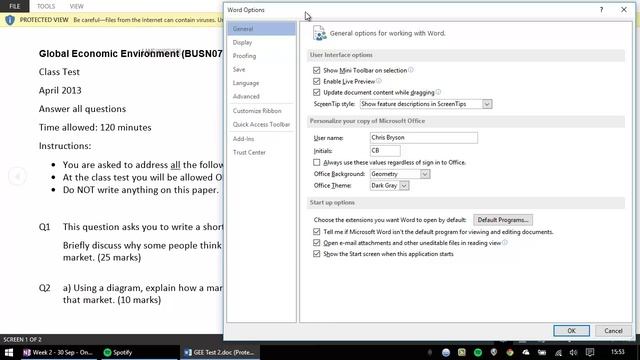Close the Word Options dialog
The height and width of the screenshot is (360, 640).
[624, 9]
